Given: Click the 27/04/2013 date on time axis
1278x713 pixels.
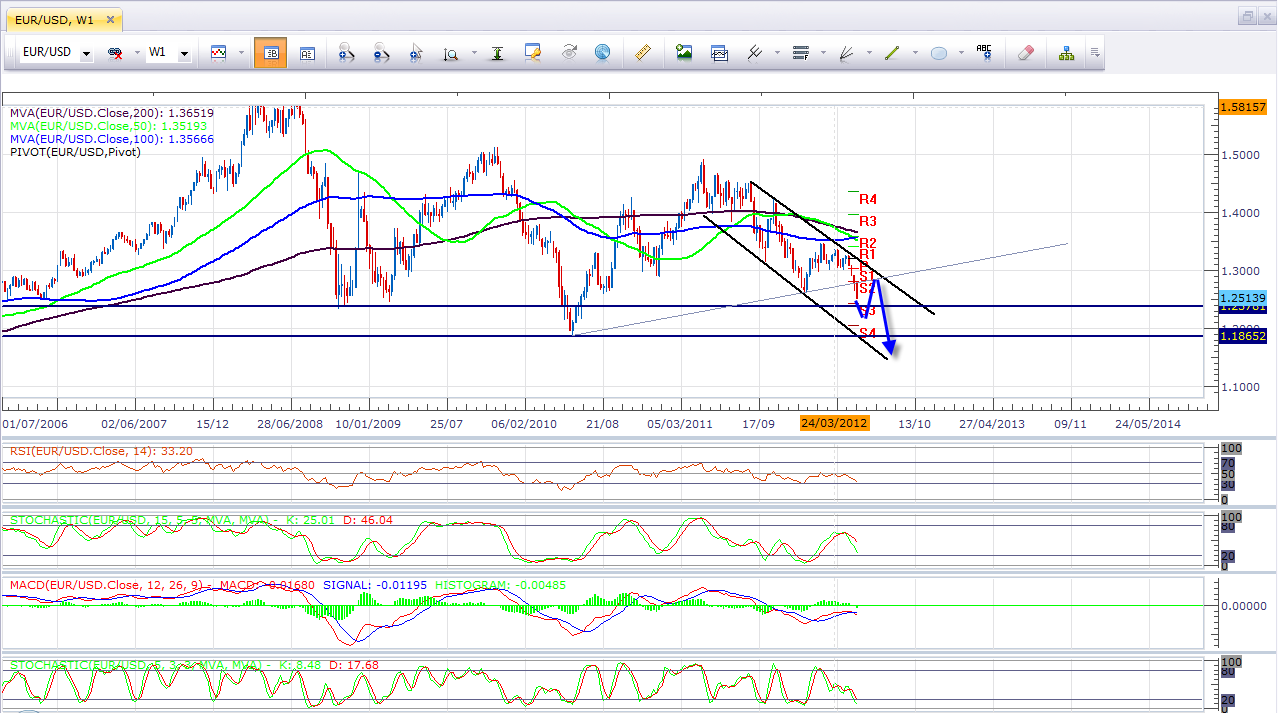Looking at the screenshot, I should 993,424.
